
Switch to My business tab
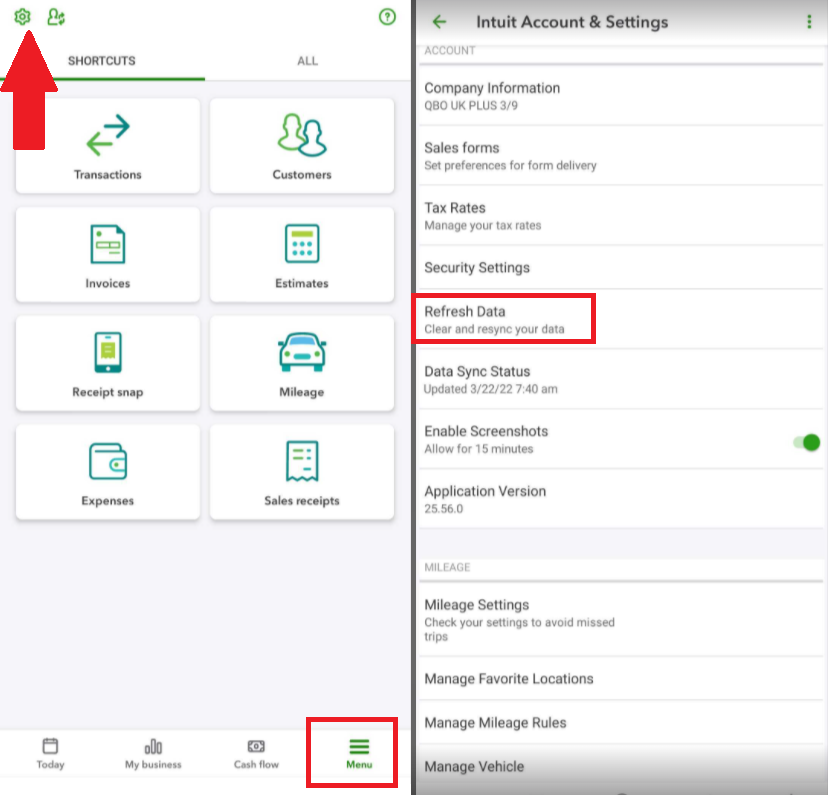pyautogui.click(x=153, y=753)
